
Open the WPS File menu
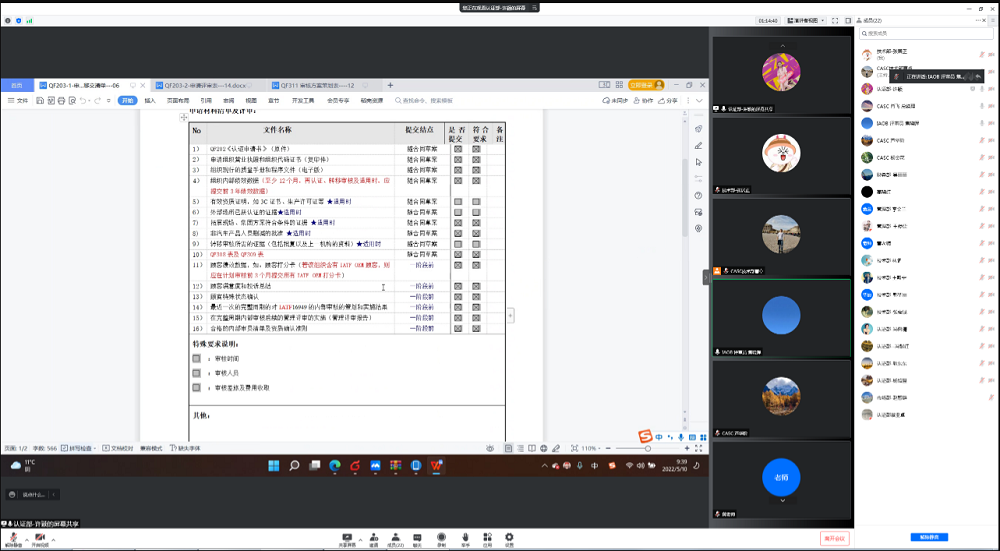(x=18, y=101)
